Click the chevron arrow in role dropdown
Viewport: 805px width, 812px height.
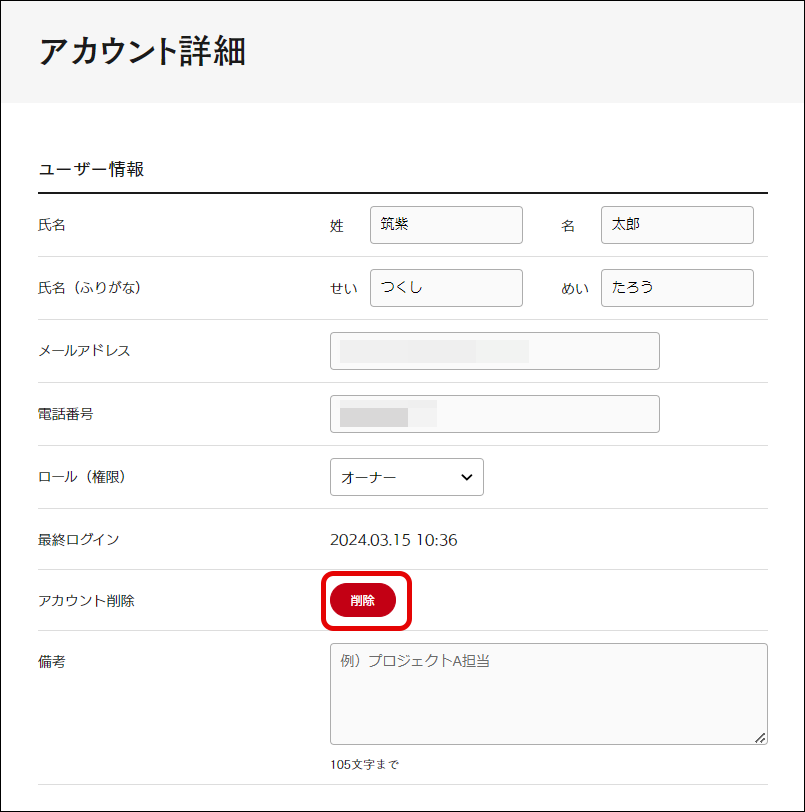pyautogui.click(x=466, y=477)
